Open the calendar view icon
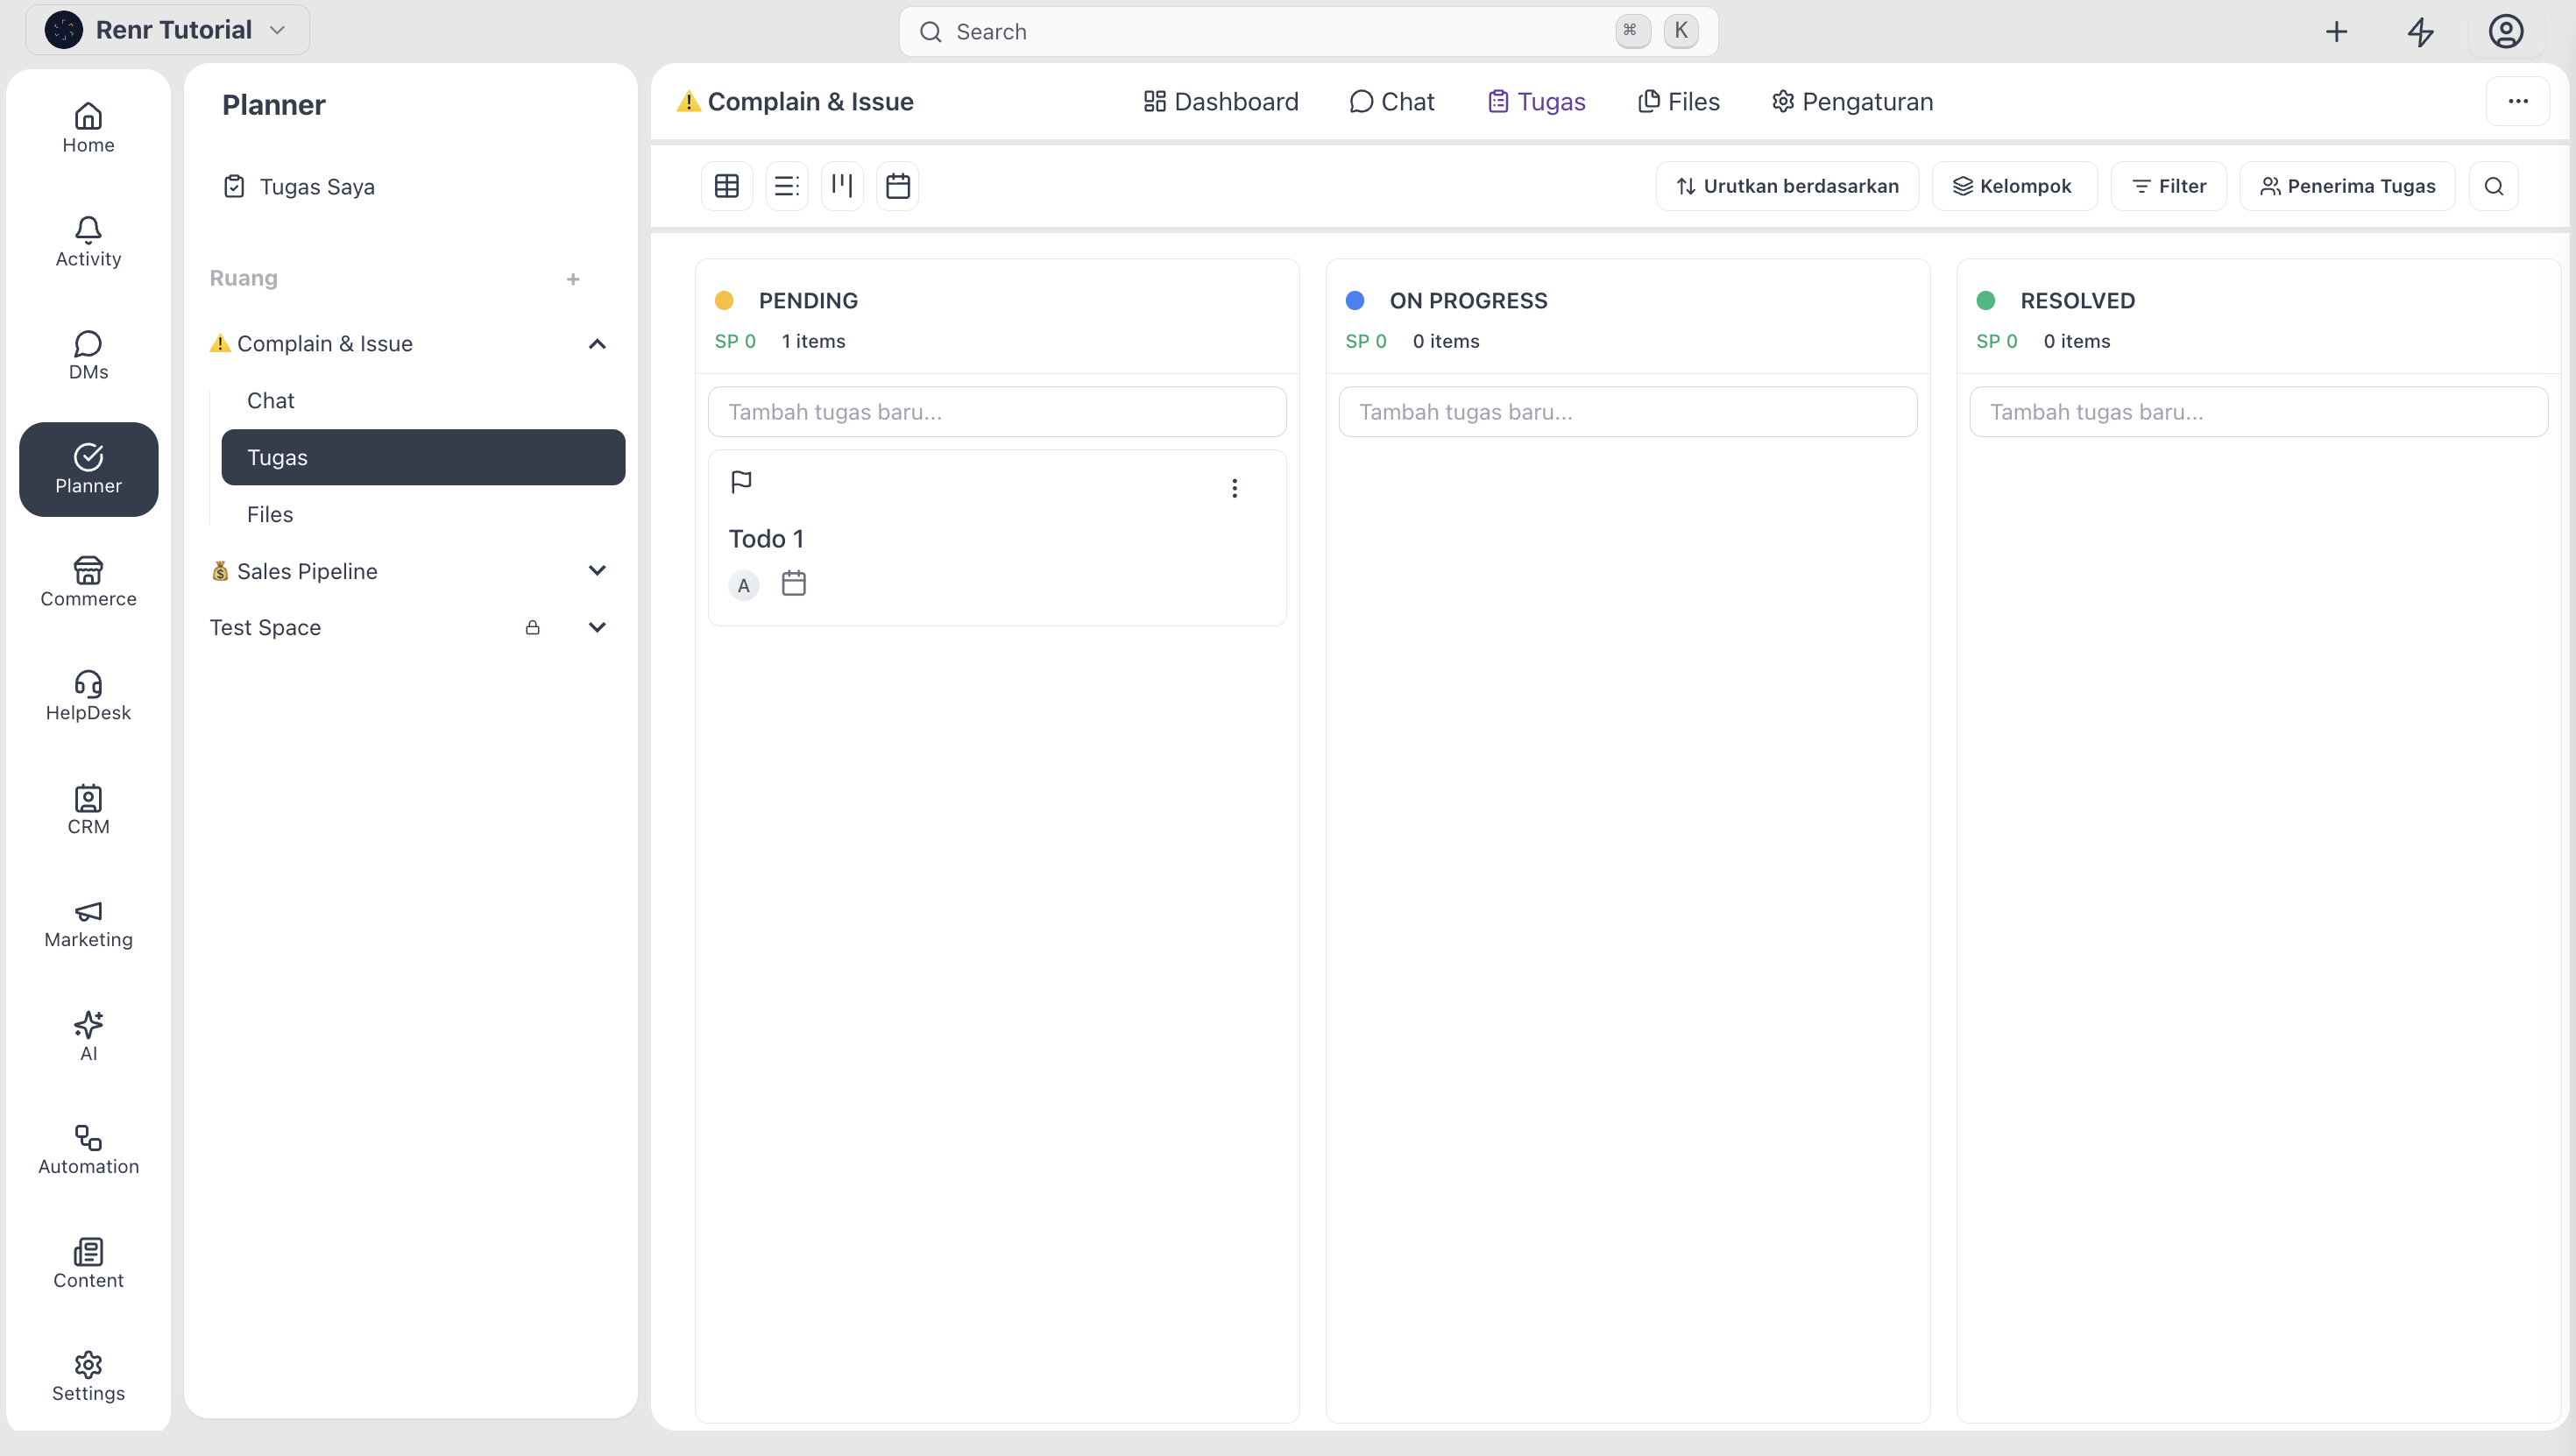 (898, 186)
